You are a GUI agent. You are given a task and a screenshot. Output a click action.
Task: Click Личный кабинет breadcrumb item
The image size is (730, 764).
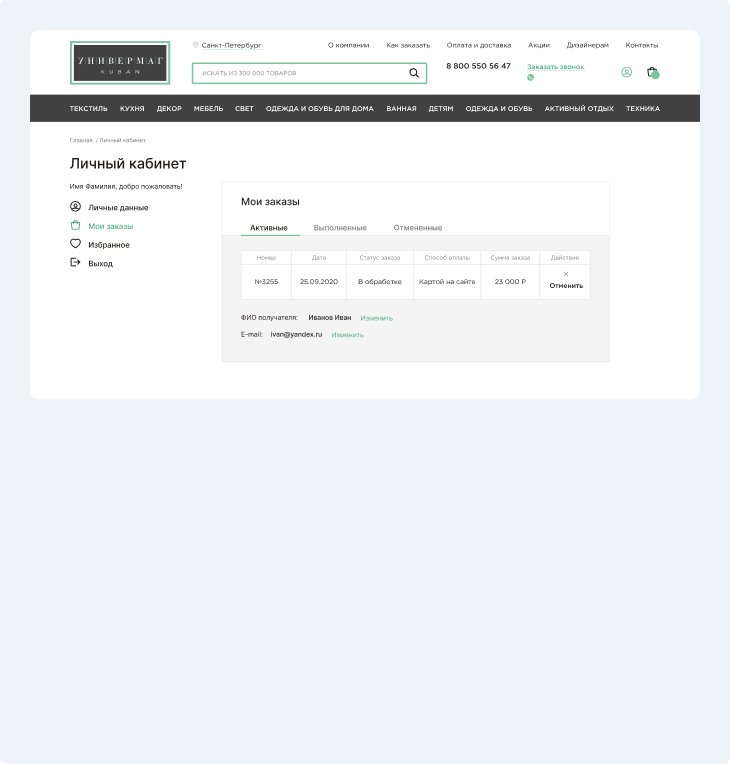(122, 140)
